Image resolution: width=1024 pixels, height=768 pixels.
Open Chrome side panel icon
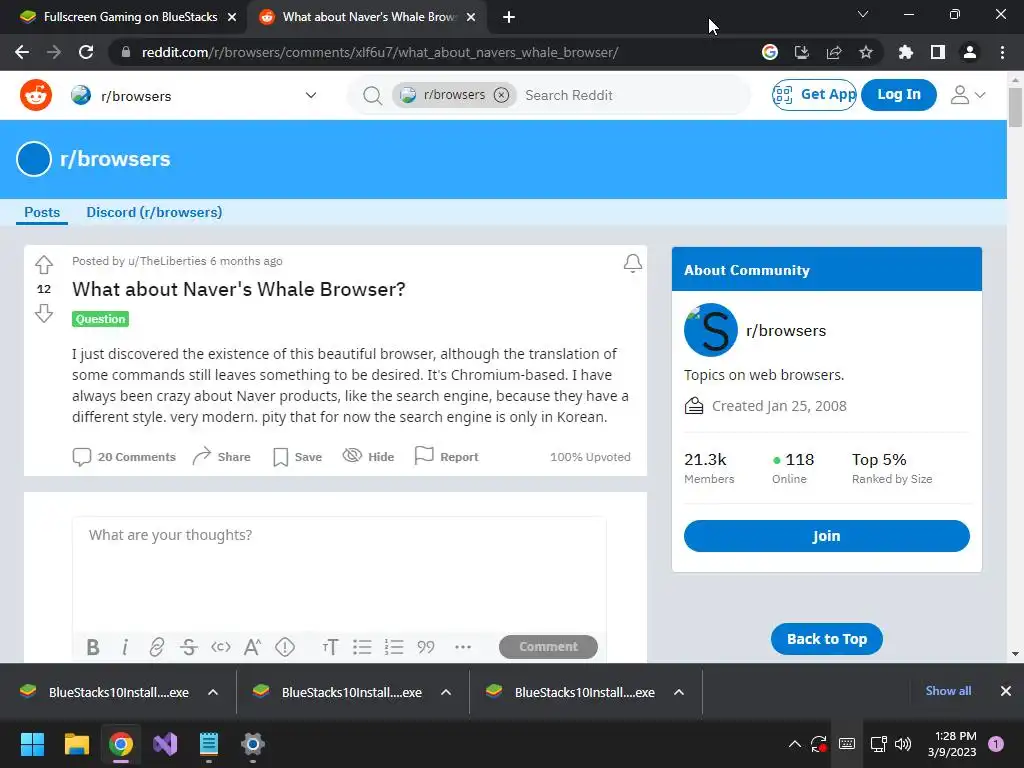click(938, 52)
